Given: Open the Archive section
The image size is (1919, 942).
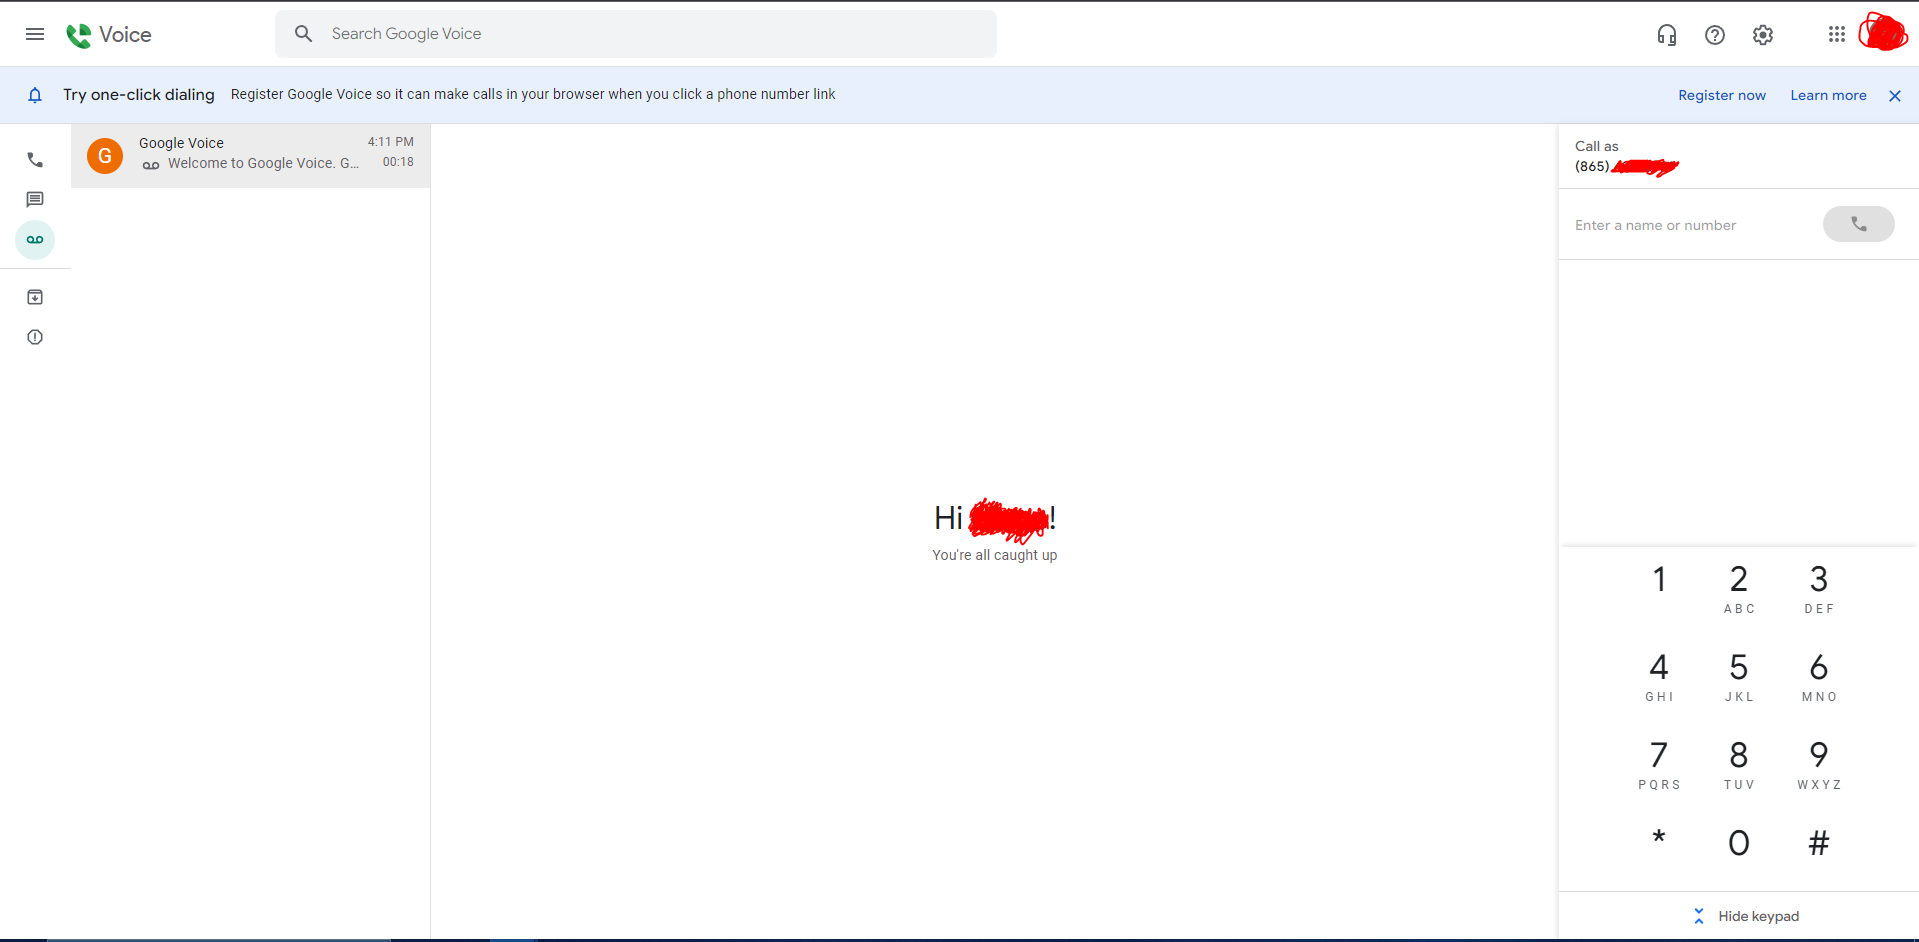Looking at the screenshot, I should pyautogui.click(x=35, y=297).
